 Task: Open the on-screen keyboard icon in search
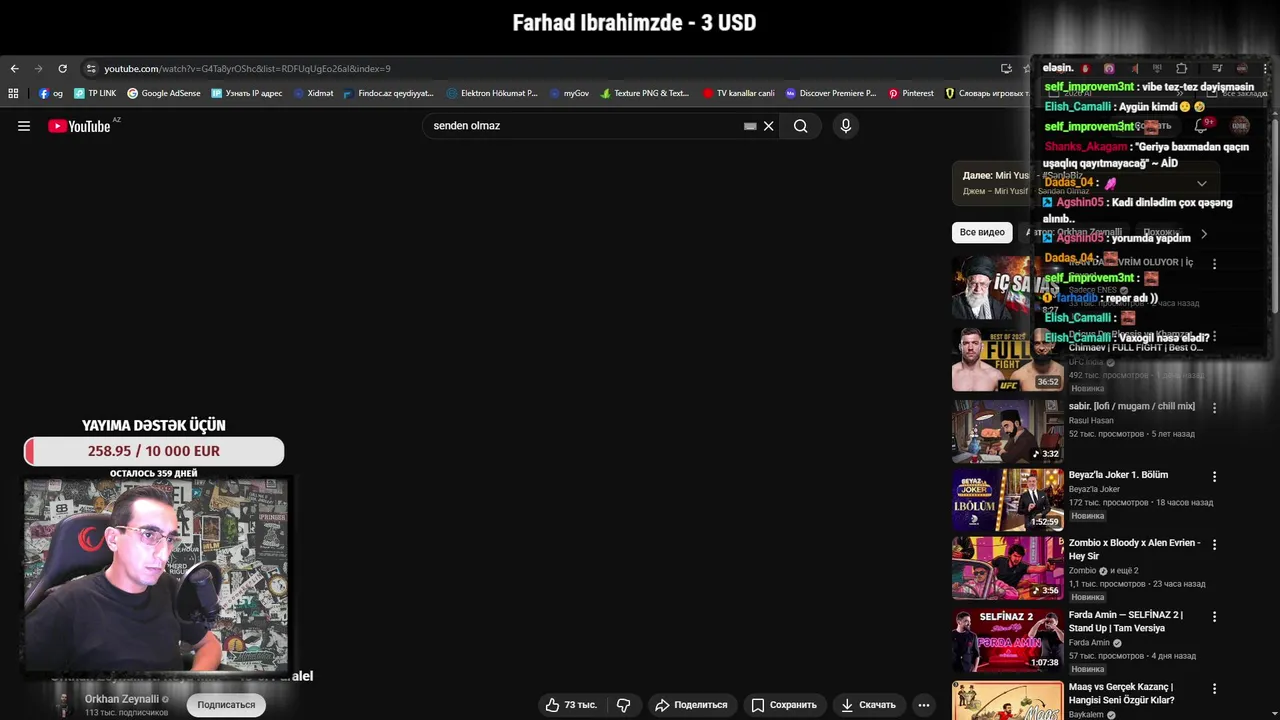(750, 126)
